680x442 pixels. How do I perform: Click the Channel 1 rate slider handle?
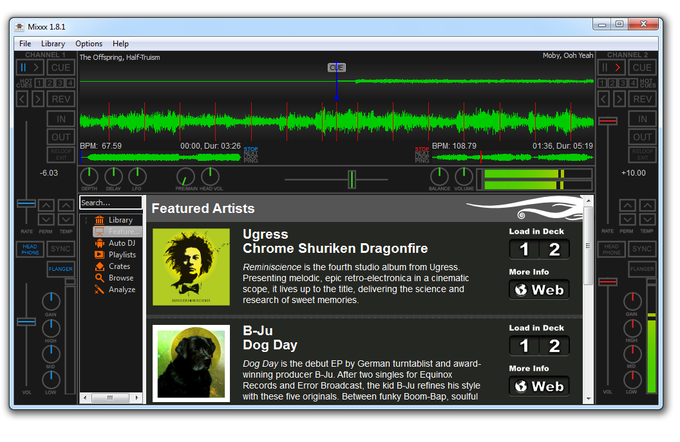[x=26, y=203]
